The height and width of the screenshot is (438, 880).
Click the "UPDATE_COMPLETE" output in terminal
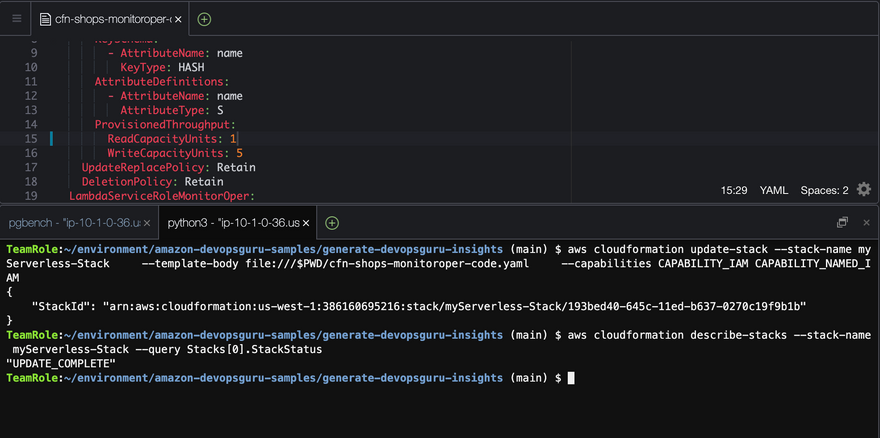coord(61,364)
